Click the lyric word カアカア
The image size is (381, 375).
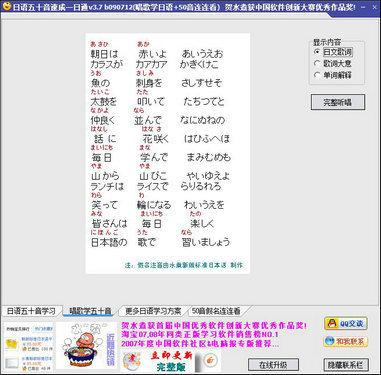[151, 64]
